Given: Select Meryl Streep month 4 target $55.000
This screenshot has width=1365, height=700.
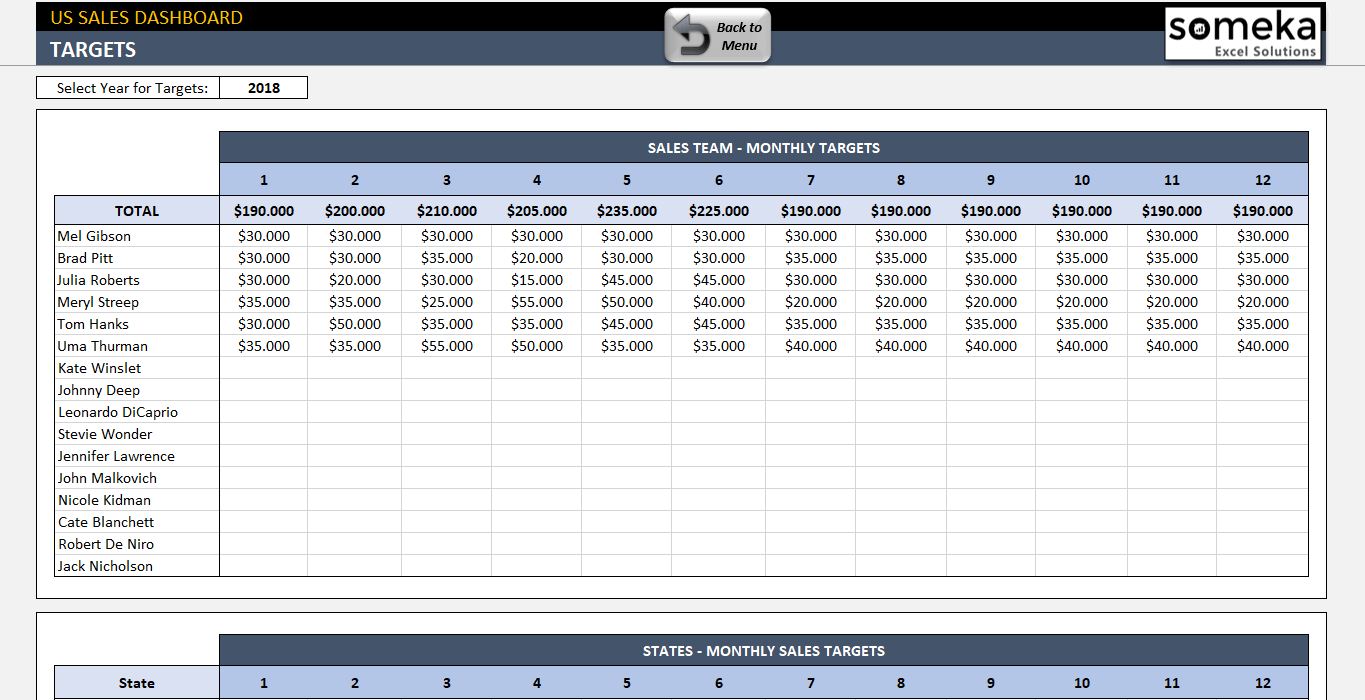Looking at the screenshot, I should point(537,302).
